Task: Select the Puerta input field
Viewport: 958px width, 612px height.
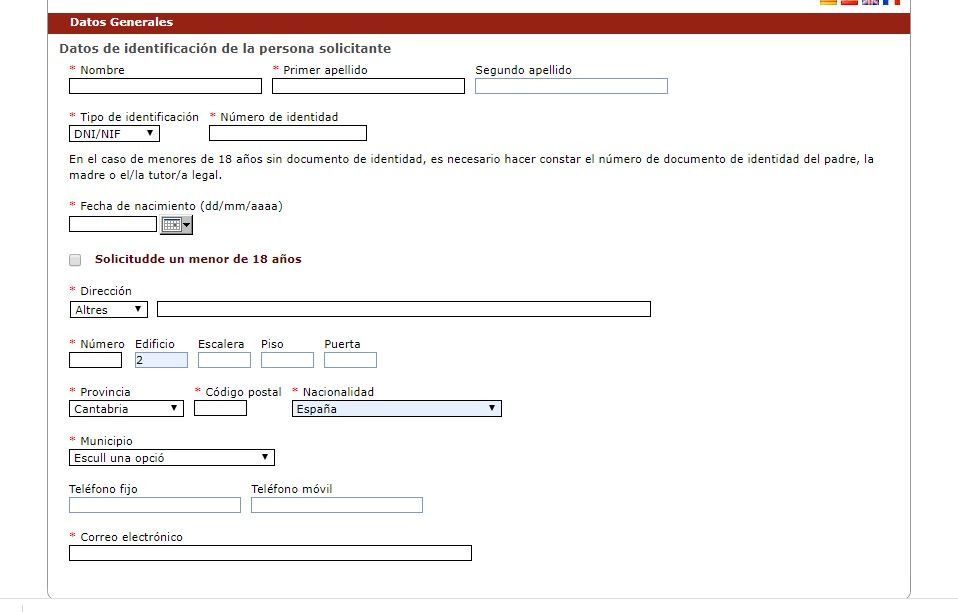Action: [x=350, y=360]
